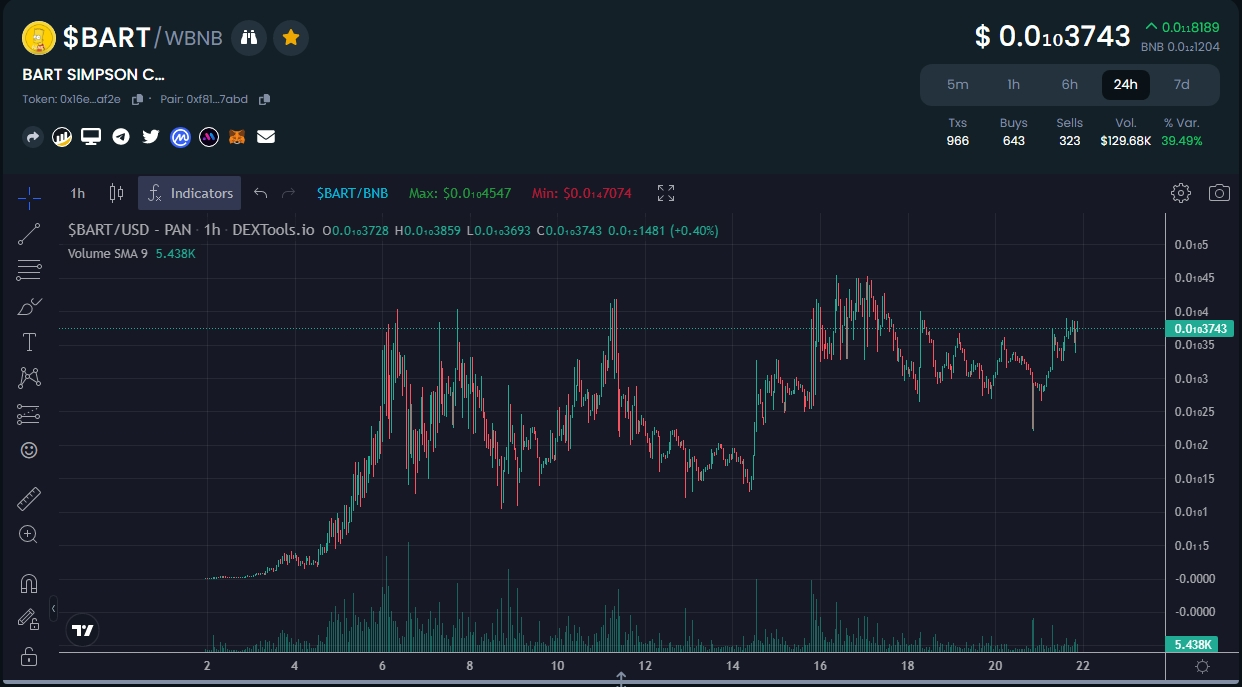Open the chart-bars explorer icon link

(62, 137)
